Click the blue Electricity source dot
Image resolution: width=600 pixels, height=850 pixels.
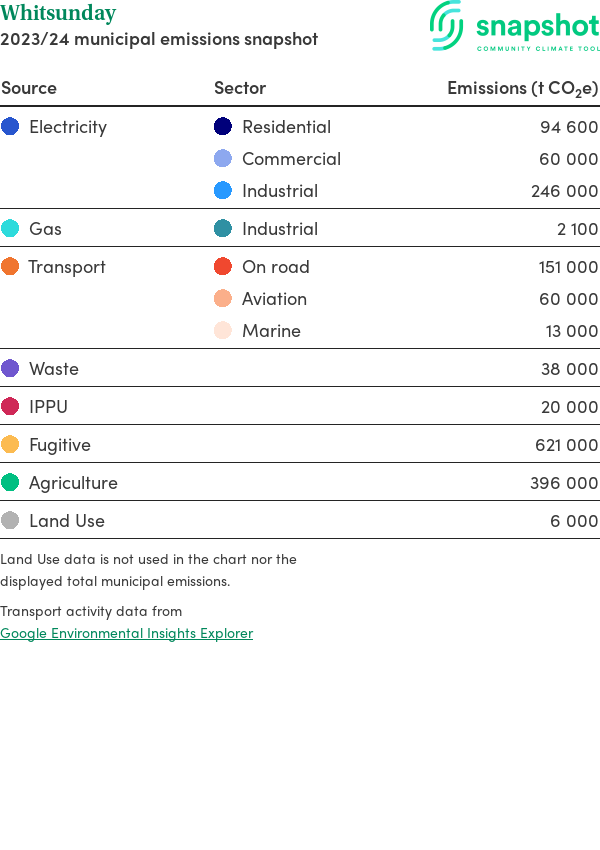click(x=10, y=127)
